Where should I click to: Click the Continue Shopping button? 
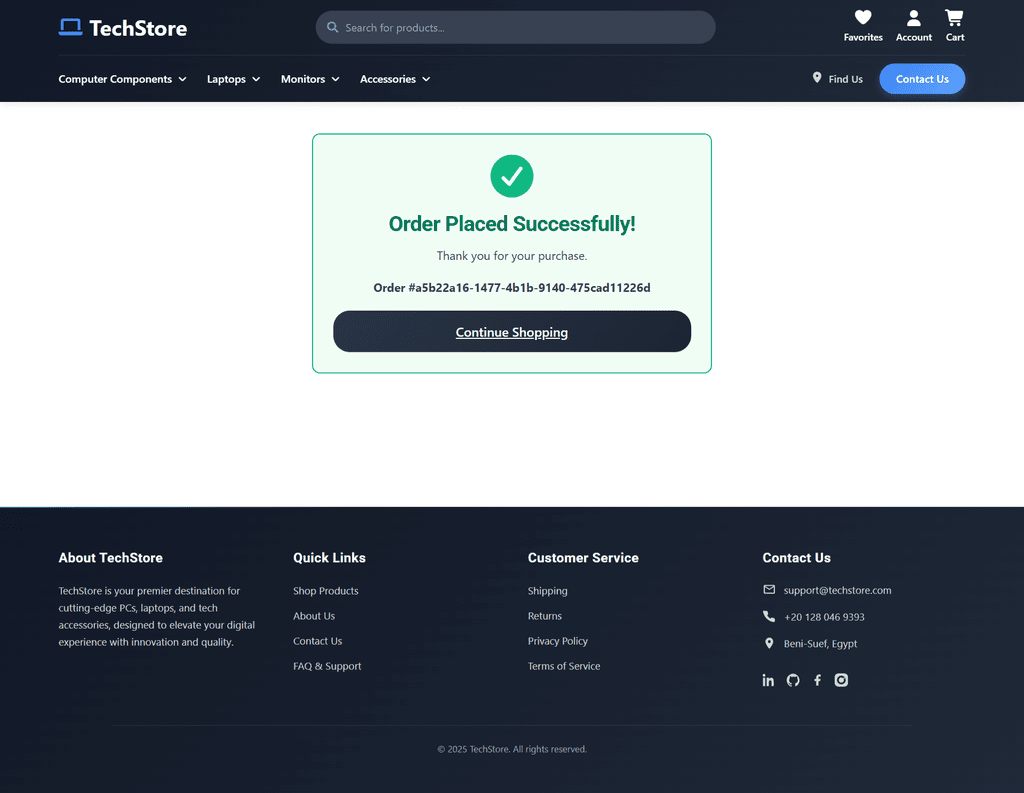[x=511, y=331]
